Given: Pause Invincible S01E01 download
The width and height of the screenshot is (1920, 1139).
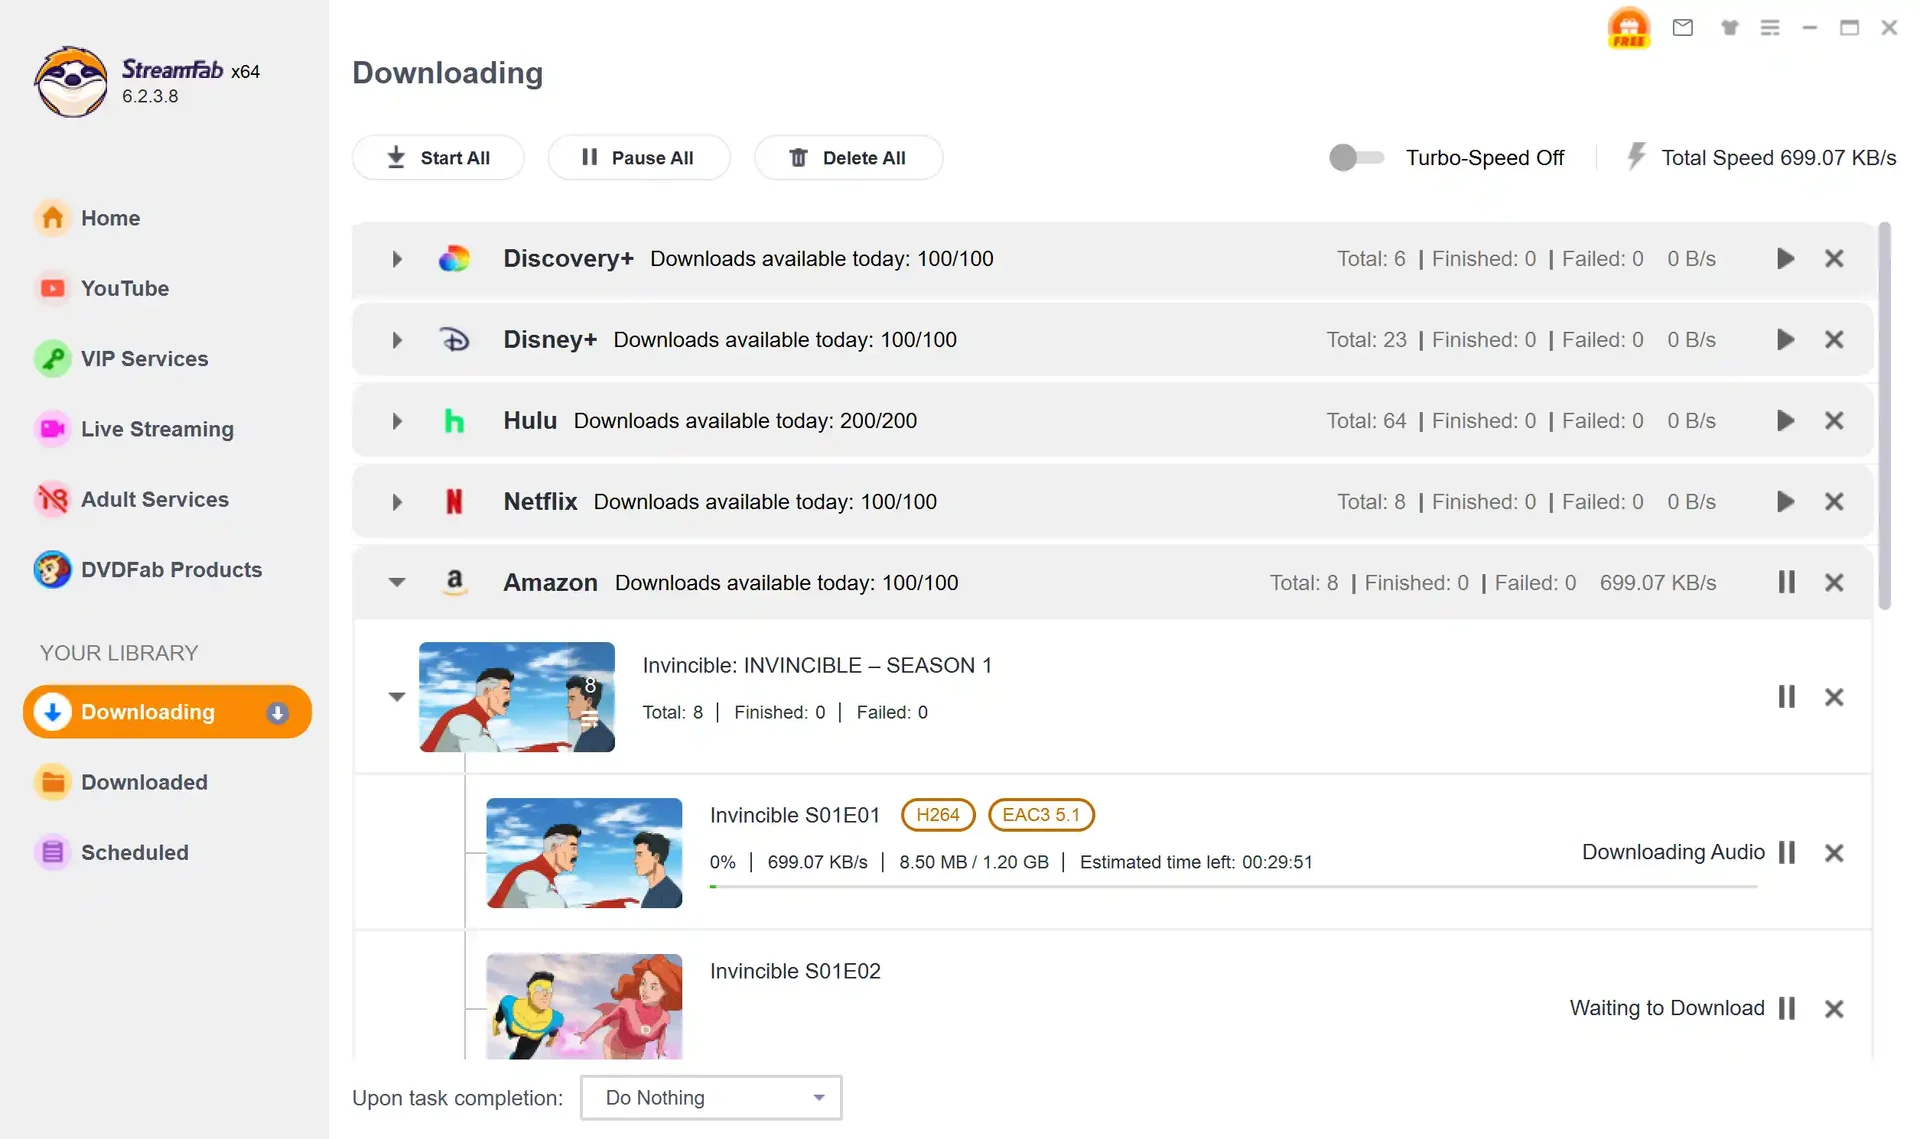Looking at the screenshot, I should pos(1787,853).
